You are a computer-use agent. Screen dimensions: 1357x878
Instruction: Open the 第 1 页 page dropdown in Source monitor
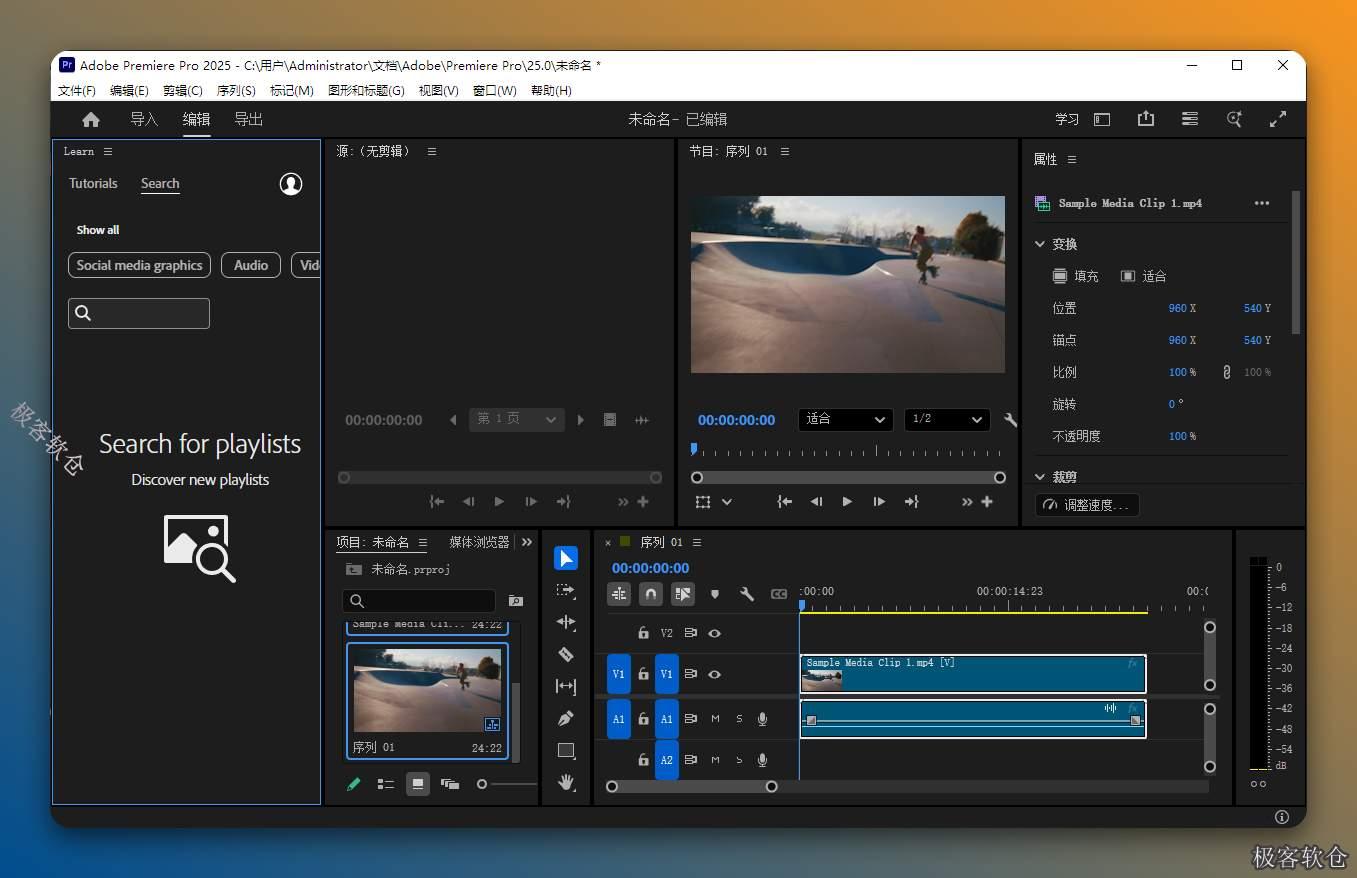(517, 420)
